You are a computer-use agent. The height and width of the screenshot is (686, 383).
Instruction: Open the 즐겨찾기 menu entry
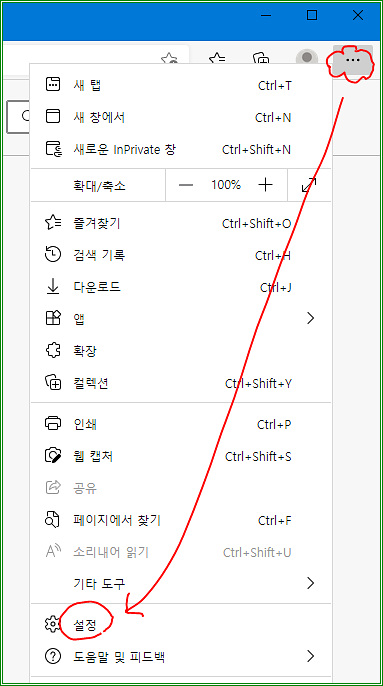tap(180, 224)
